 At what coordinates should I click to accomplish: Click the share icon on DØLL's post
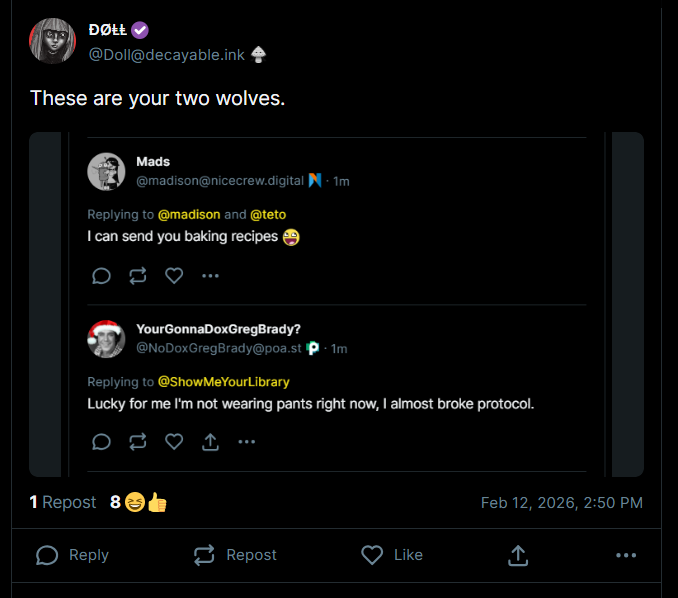point(518,555)
